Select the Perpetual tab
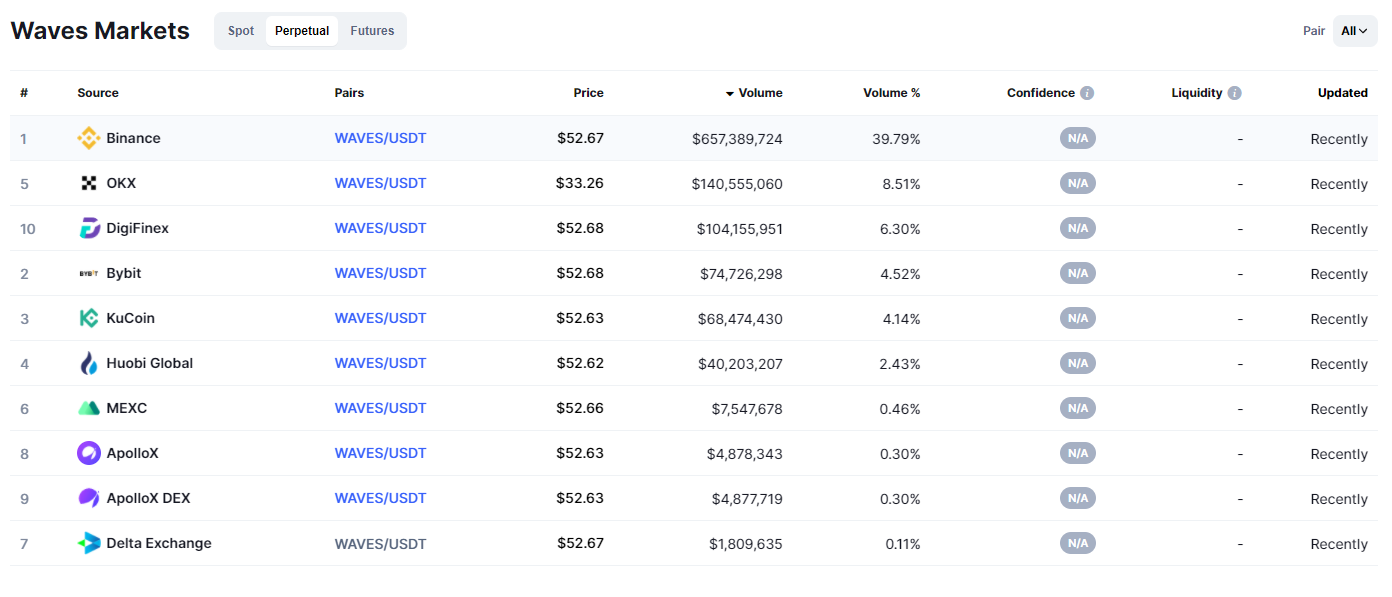This screenshot has height=597, width=1392. coord(302,31)
